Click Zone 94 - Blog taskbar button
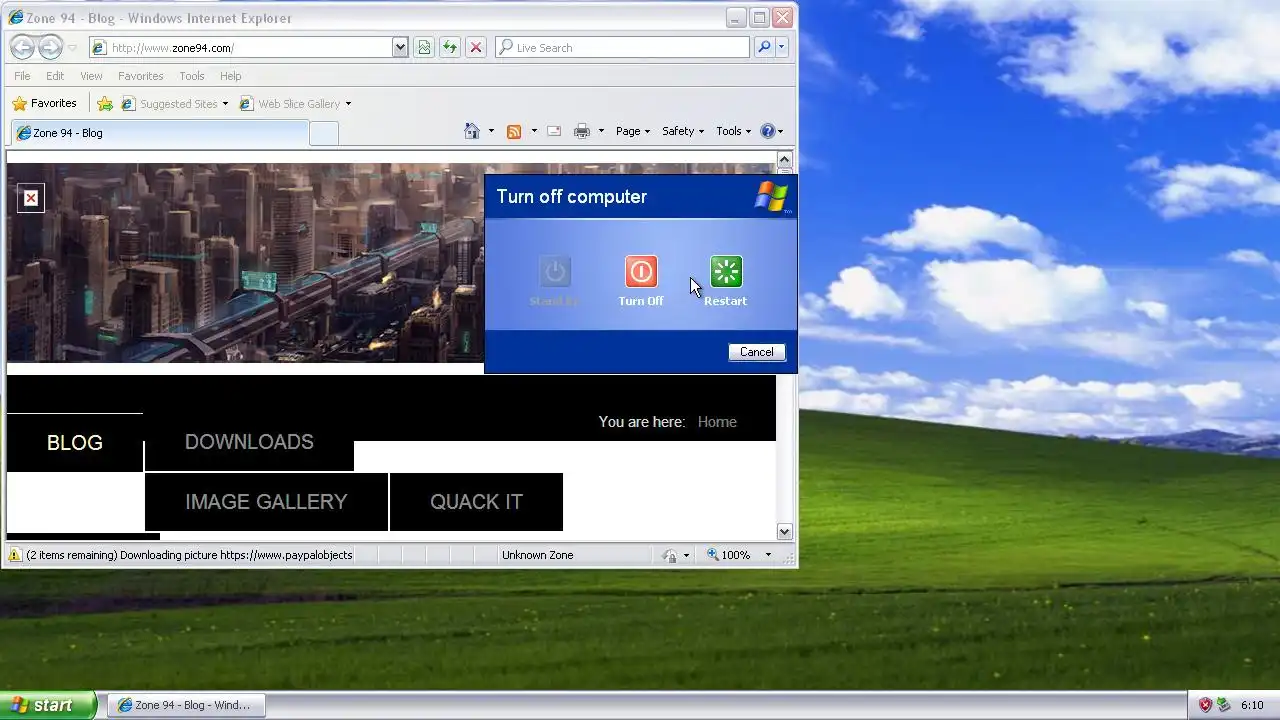The height and width of the screenshot is (720, 1280). click(185, 705)
